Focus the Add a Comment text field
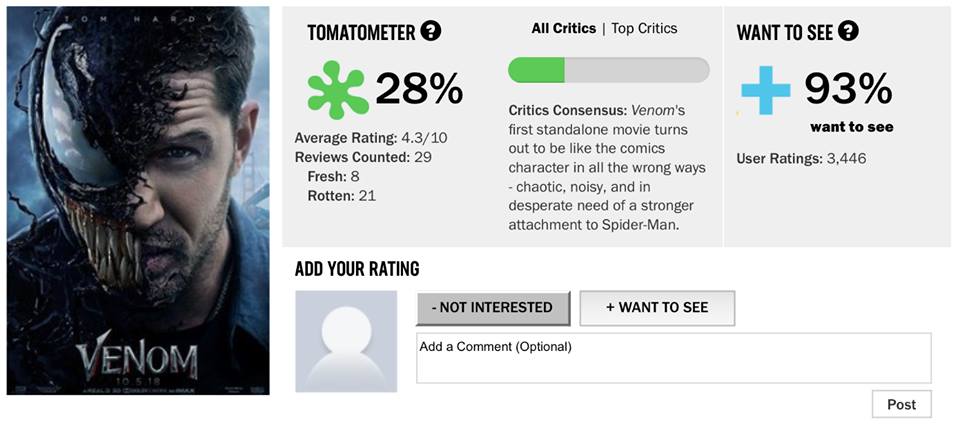The width and height of the screenshot is (960, 426). (x=673, y=358)
